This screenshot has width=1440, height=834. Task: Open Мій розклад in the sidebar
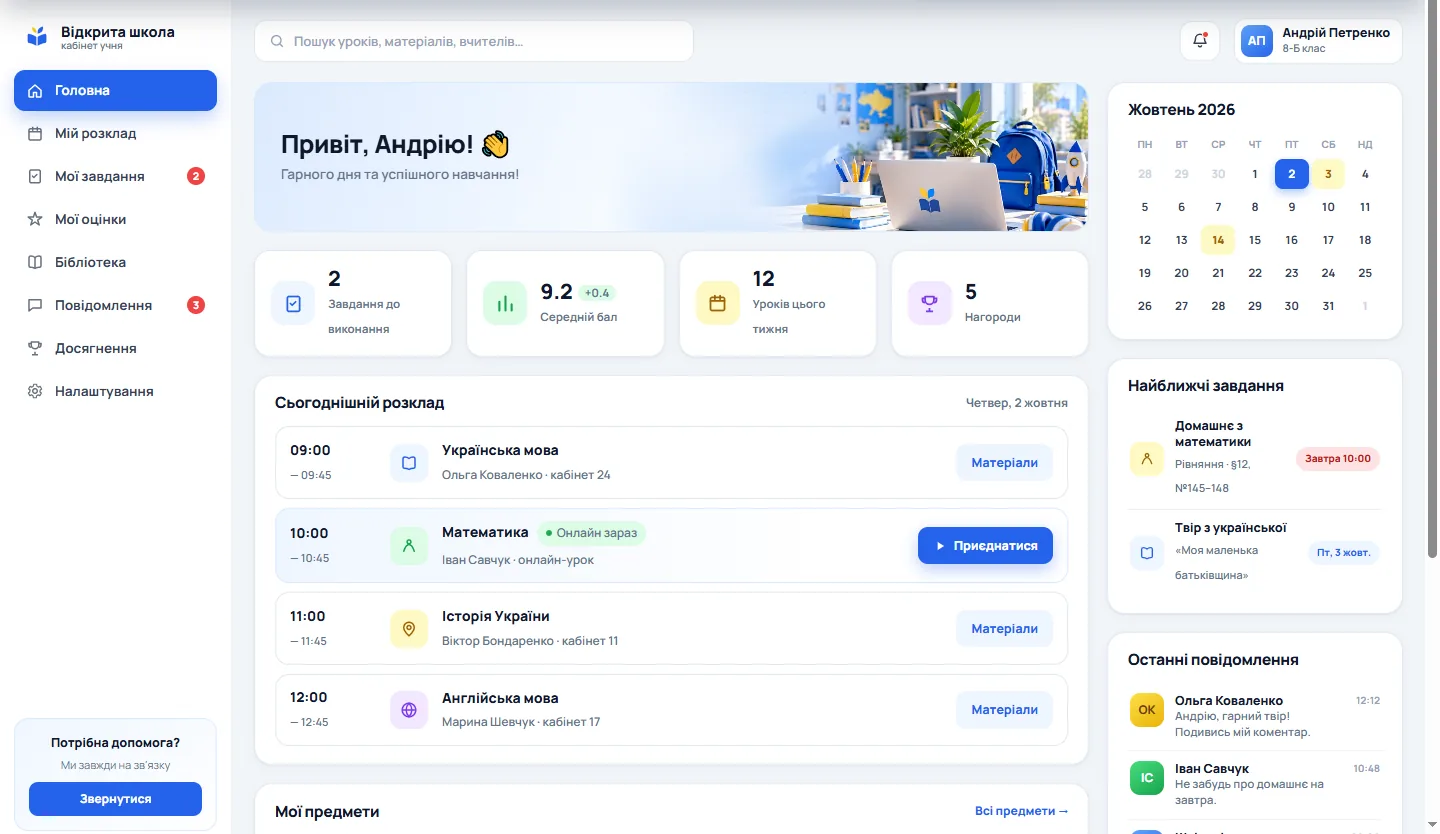tap(115, 133)
